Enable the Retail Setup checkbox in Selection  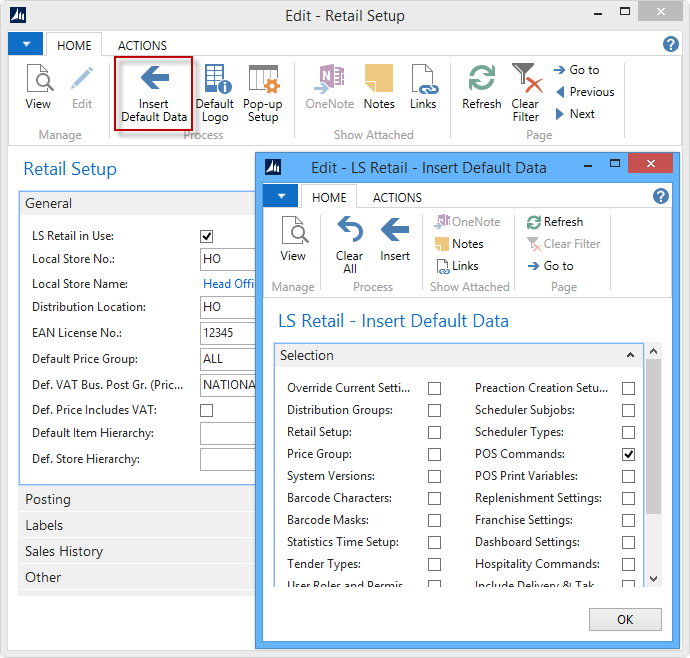(x=434, y=432)
